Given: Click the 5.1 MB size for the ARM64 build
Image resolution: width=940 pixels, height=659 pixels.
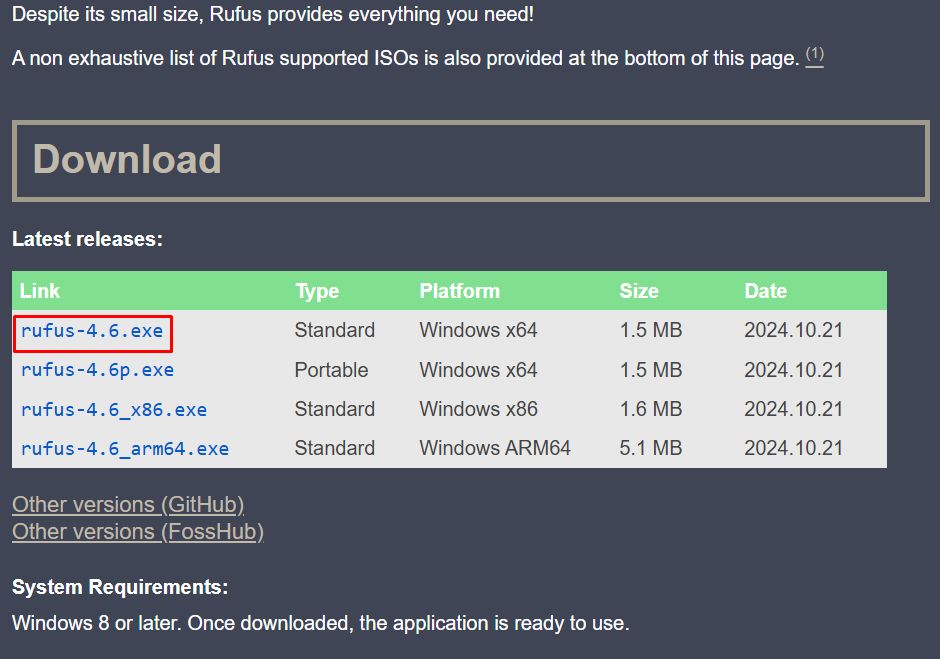Looking at the screenshot, I should (x=651, y=448).
